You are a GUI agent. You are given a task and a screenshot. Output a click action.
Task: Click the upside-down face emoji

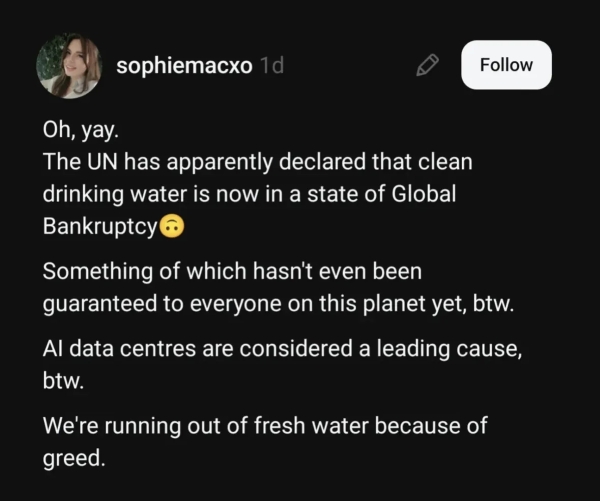[x=172, y=227]
